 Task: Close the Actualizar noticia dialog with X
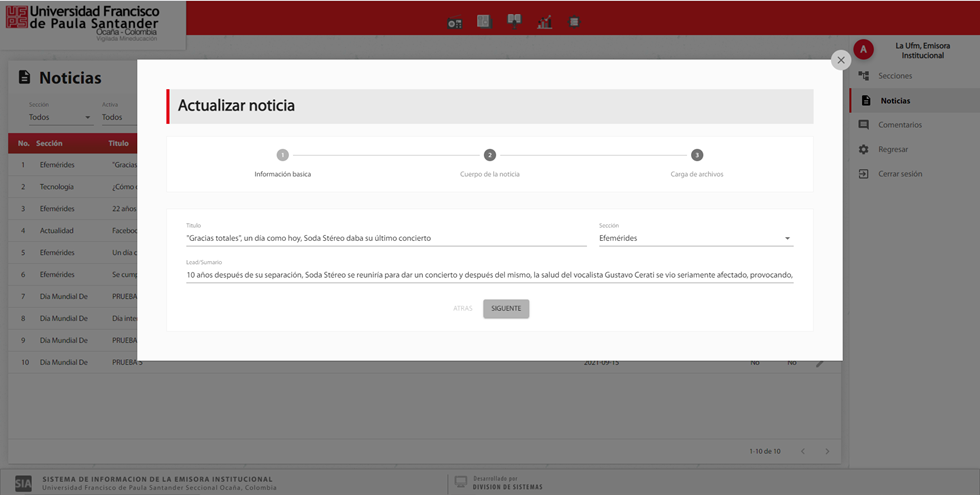click(841, 60)
